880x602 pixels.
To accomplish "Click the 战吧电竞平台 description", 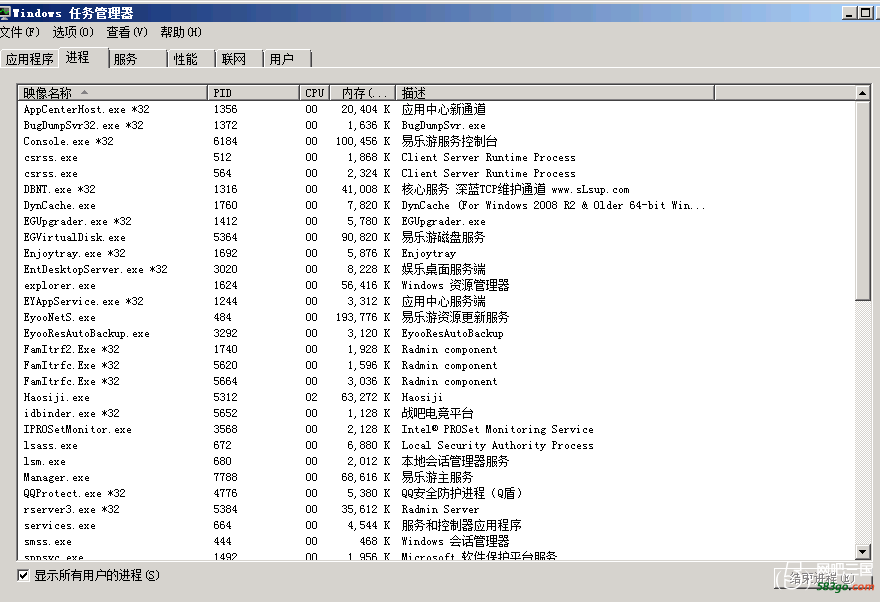I will click(437, 413).
